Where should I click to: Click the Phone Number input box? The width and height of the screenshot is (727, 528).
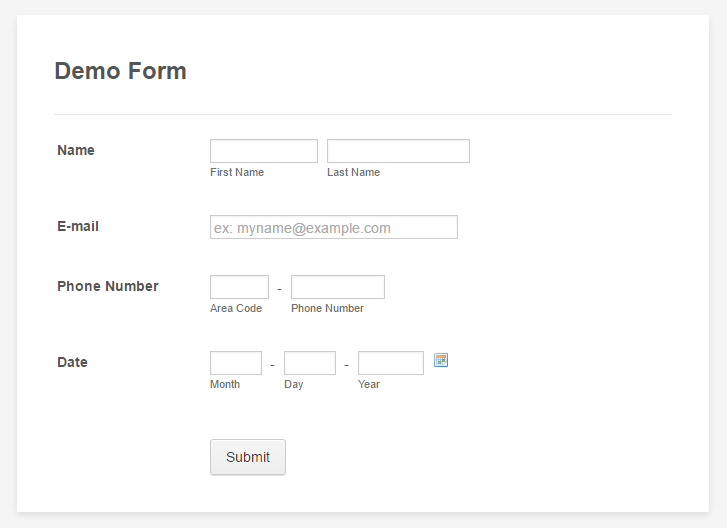[338, 287]
